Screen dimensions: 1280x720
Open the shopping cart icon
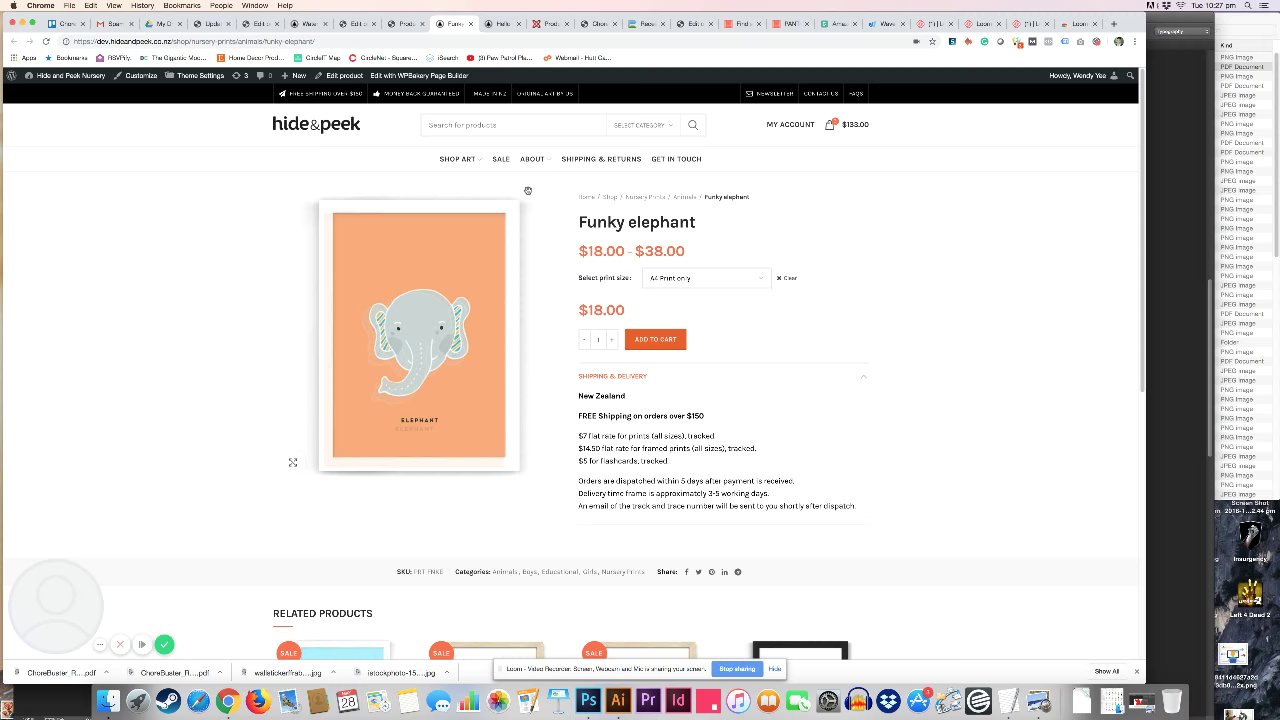[x=830, y=124]
